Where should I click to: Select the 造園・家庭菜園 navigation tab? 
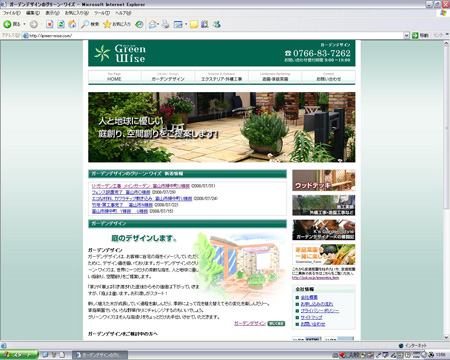coord(275,77)
